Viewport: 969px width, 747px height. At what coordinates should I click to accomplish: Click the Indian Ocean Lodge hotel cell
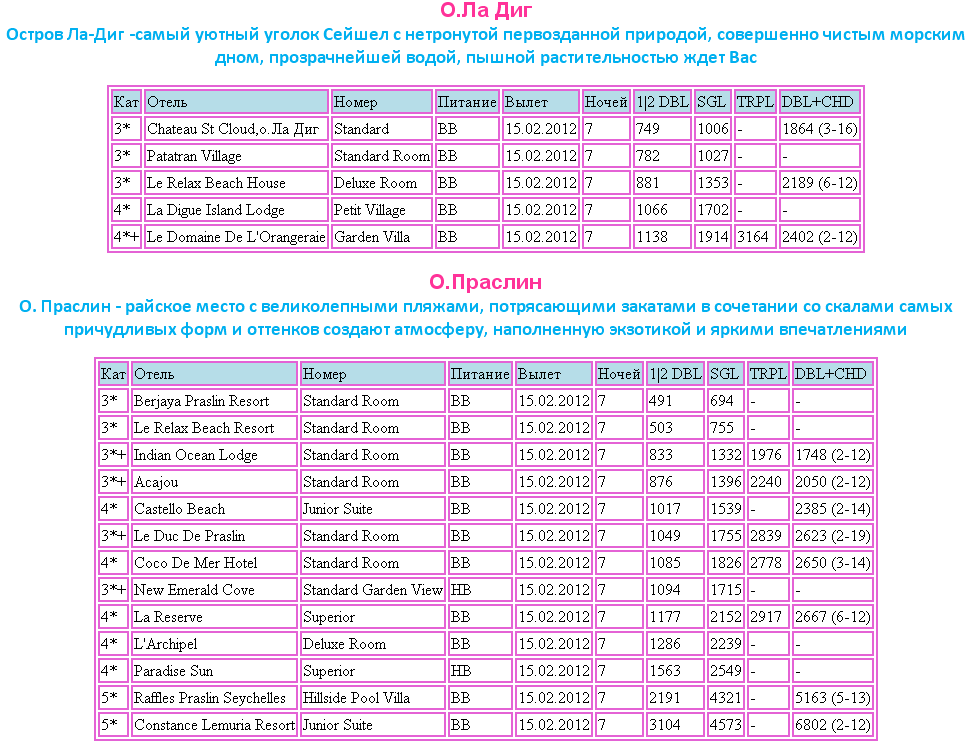(196, 455)
